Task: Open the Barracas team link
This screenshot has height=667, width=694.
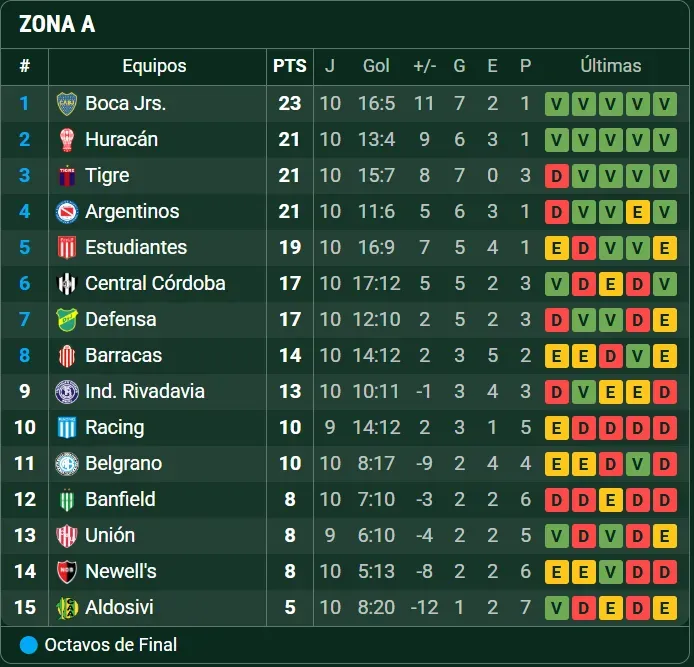Action: pyautogui.click(x=123, y=355)
